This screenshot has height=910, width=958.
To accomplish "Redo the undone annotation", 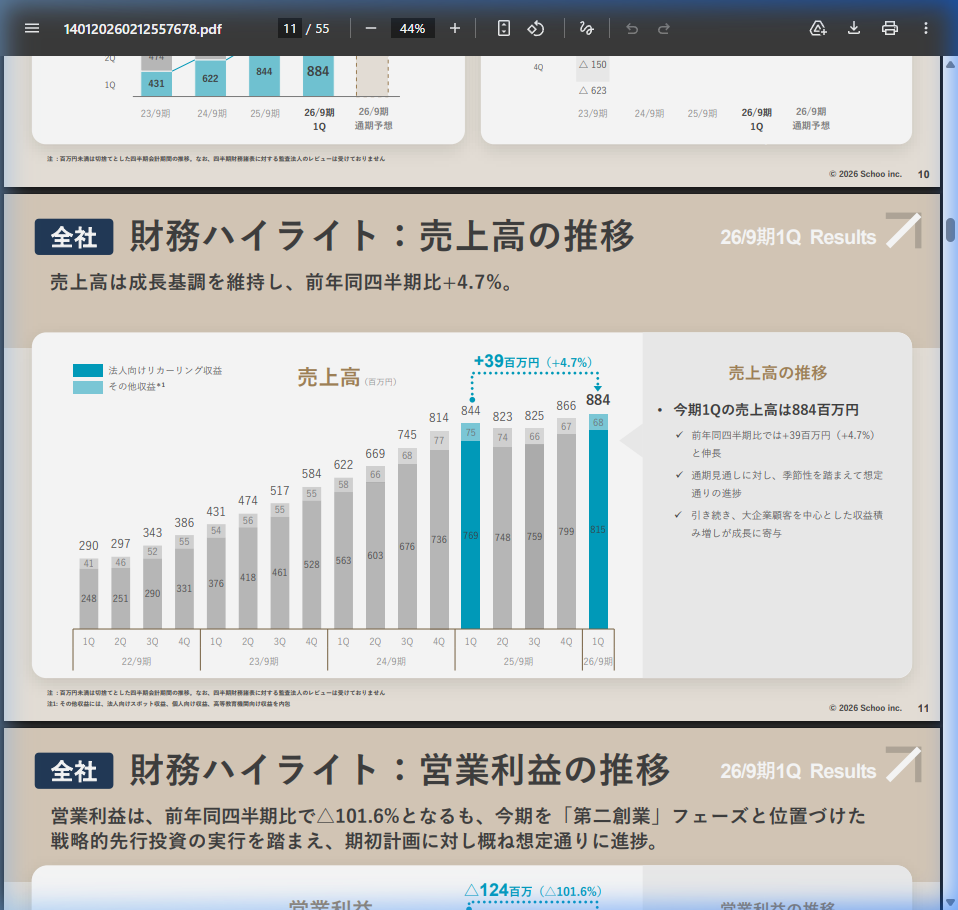I will pyautogui.click(x=667, y=28).
